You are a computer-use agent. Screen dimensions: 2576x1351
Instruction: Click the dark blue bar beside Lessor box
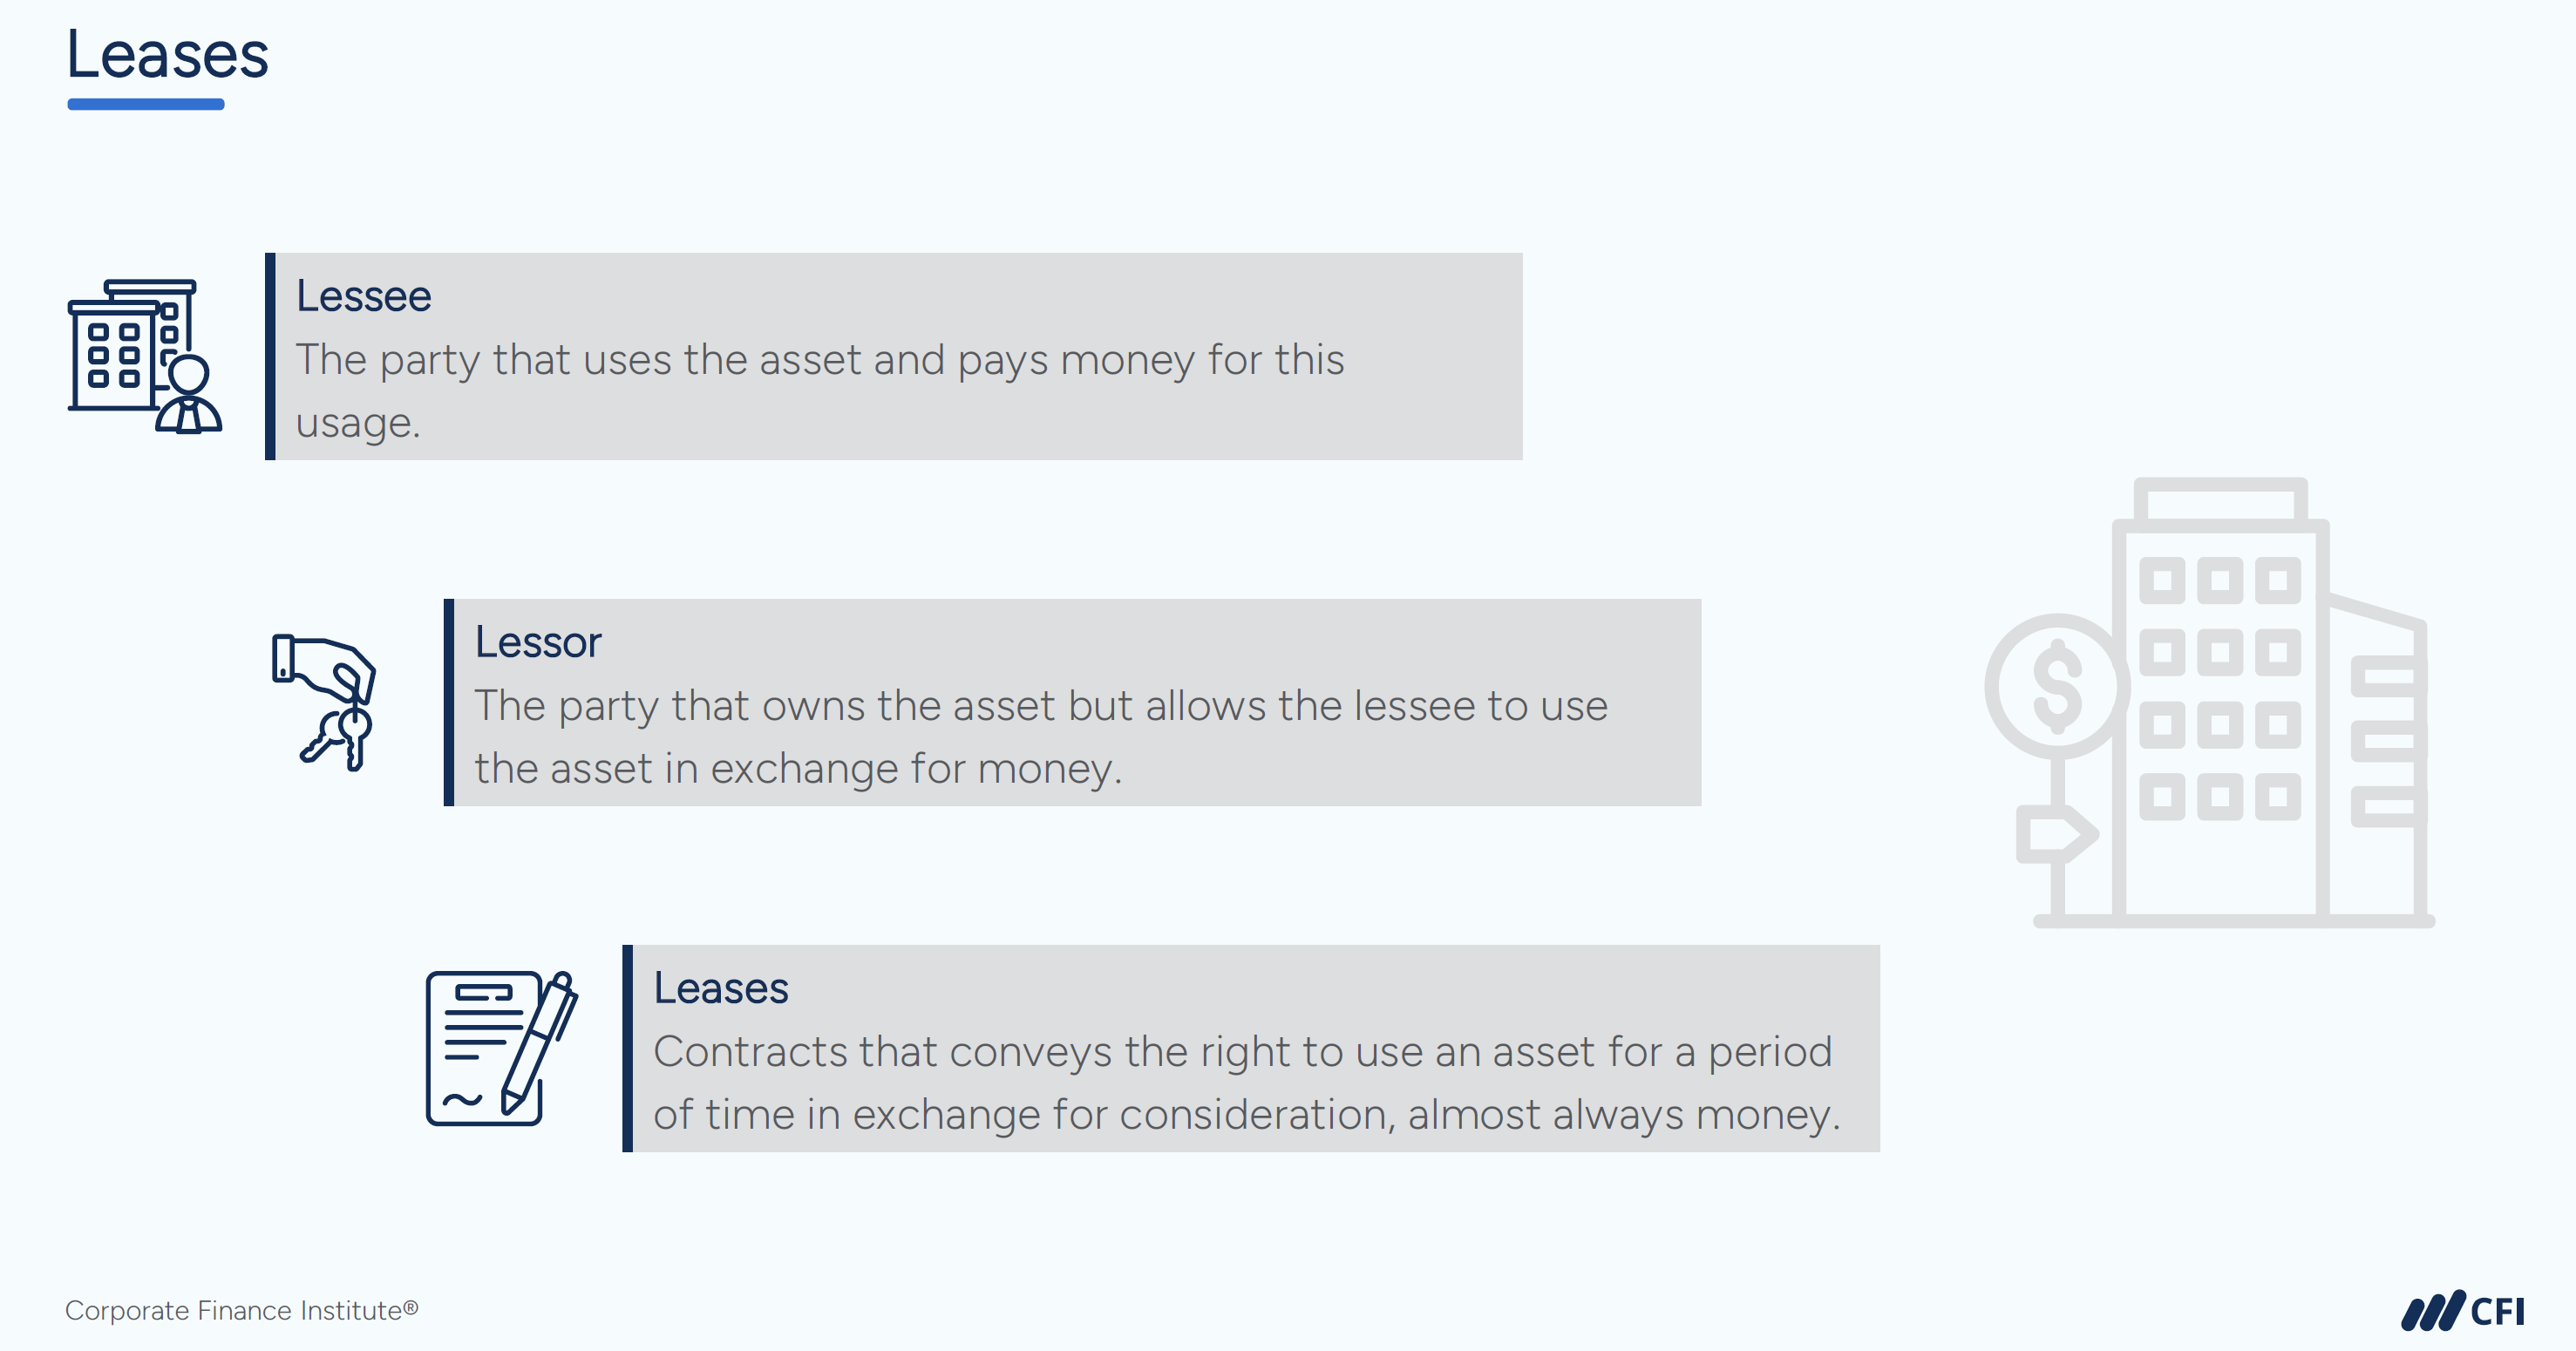449,702
